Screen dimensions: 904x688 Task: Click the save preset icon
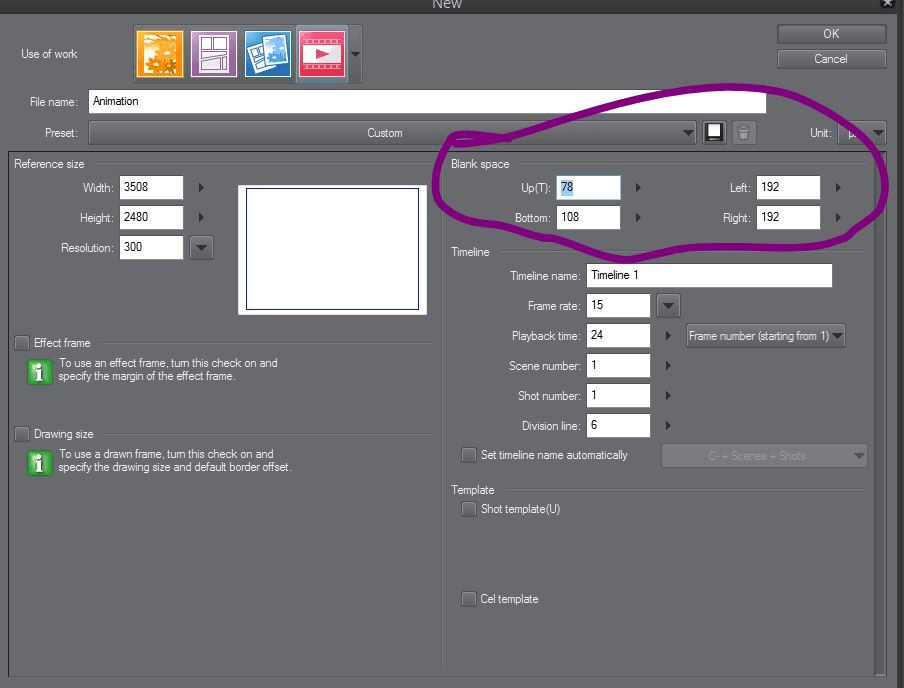coord(714,133)
